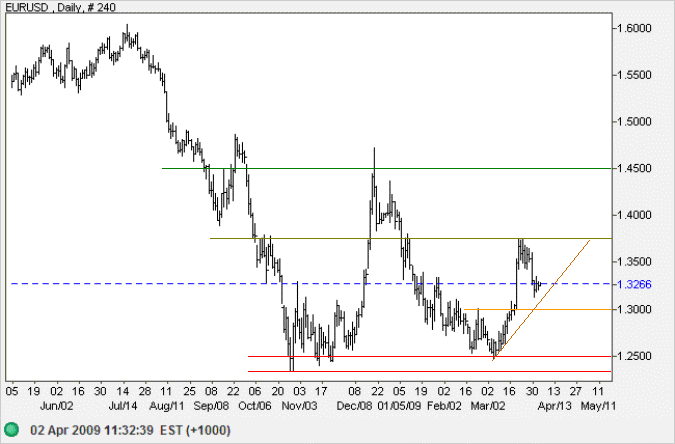Click the timestamp 02 Apr 2009 11:32:39
The image size is (675, 444).
pyautogui.click(x=92, y=430)
